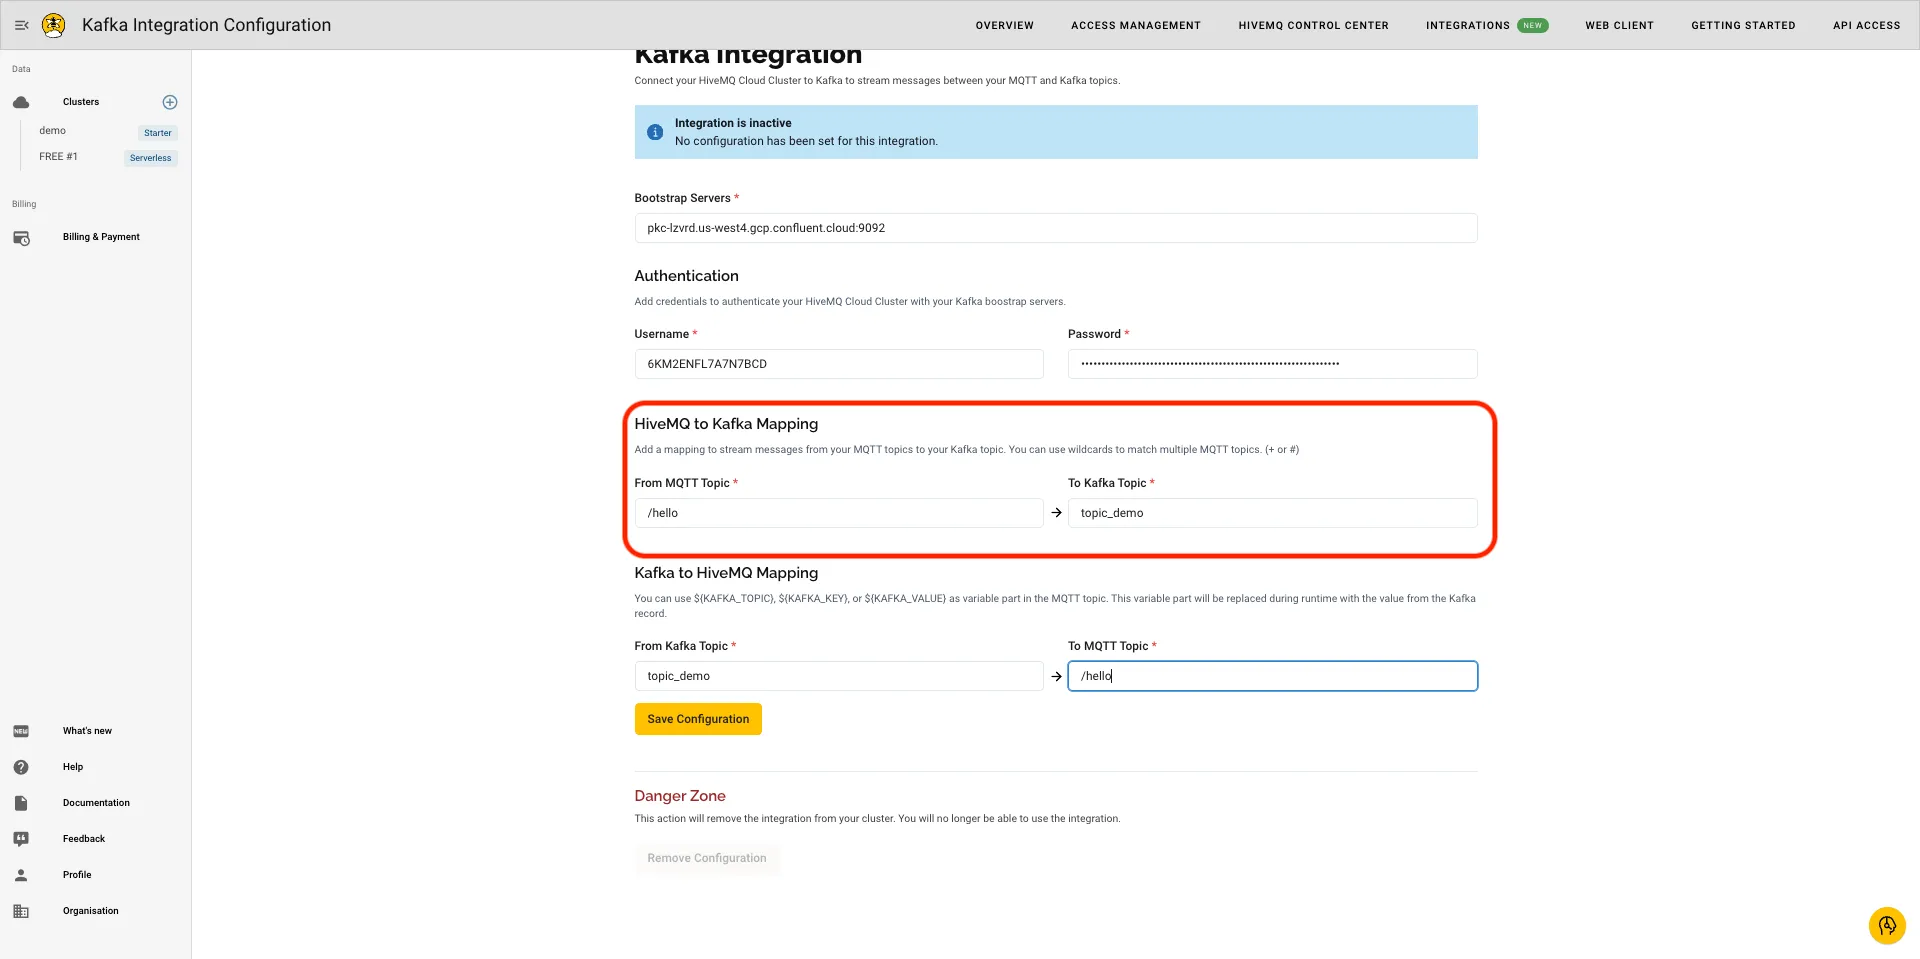The image size is (1920, 959).
Task: Click the Organisation building icon
Action: [x=21, y=911]
